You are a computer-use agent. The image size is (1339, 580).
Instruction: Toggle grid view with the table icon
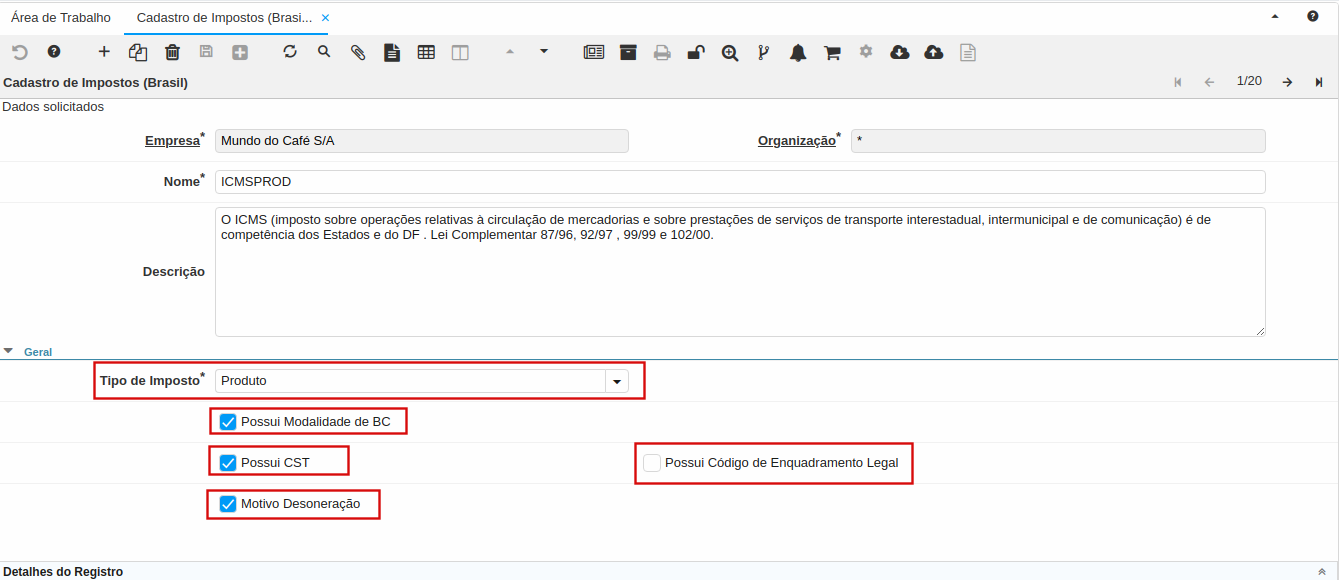(x=426, y=53)
